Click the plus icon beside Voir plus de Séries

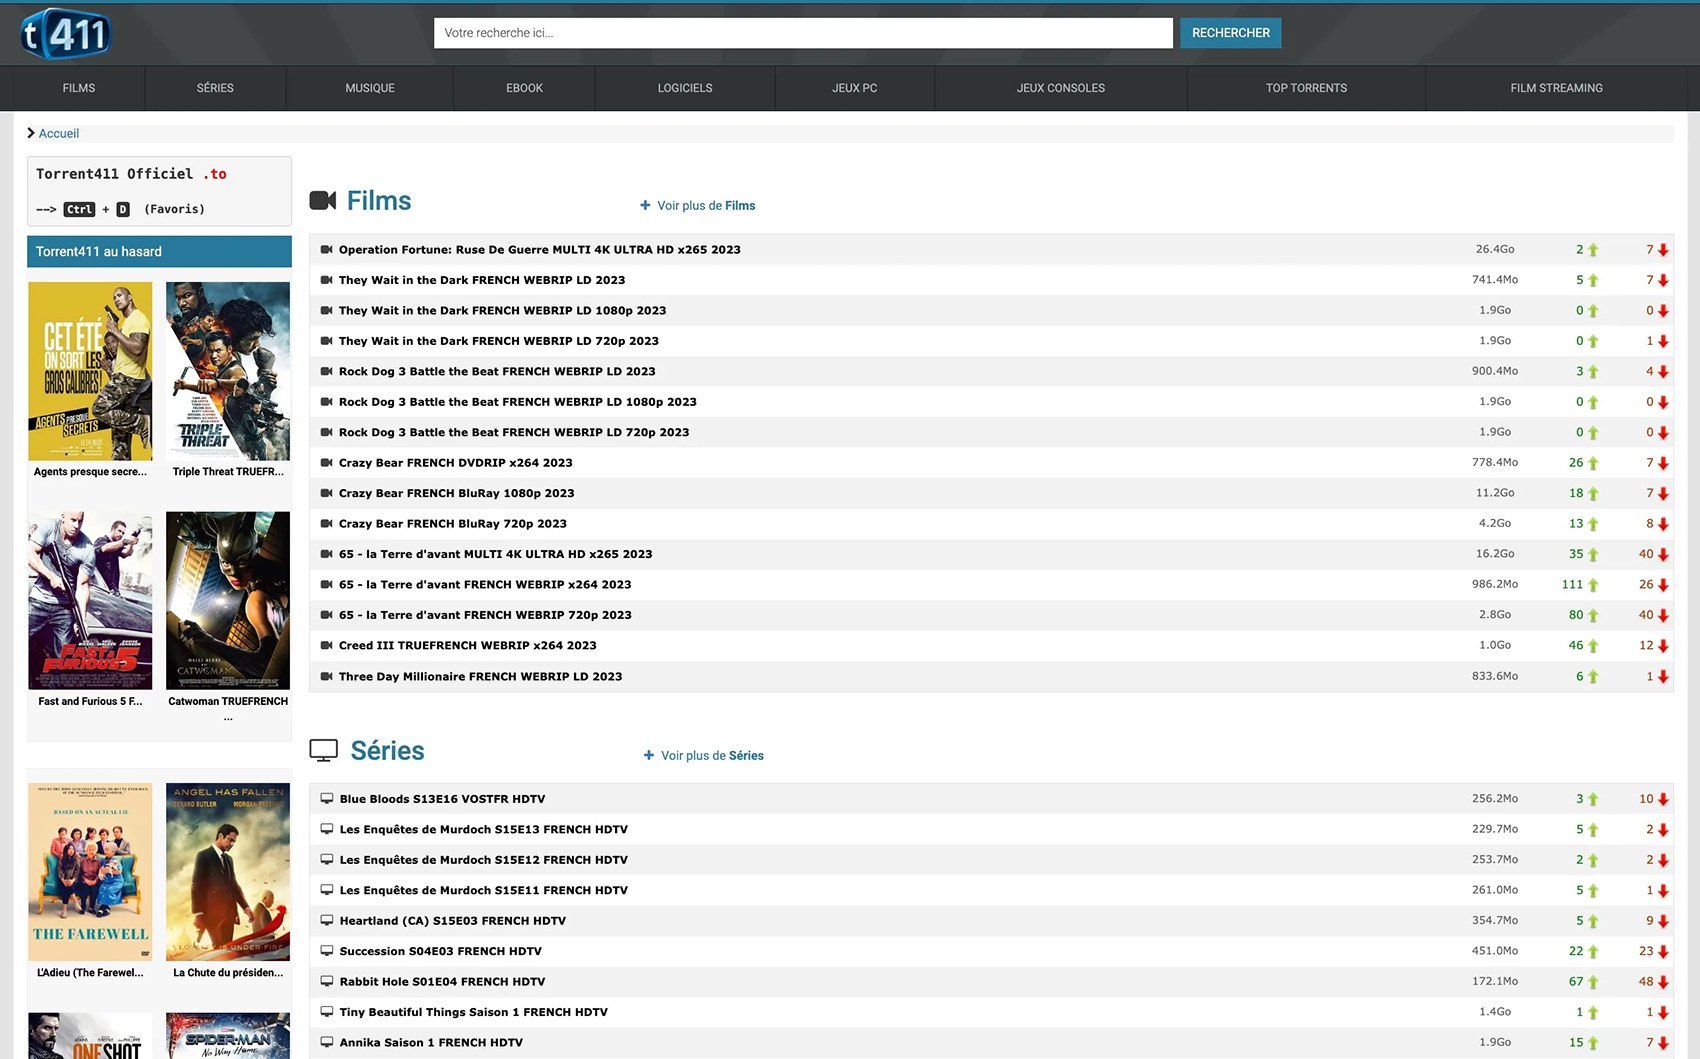point(649,755)
